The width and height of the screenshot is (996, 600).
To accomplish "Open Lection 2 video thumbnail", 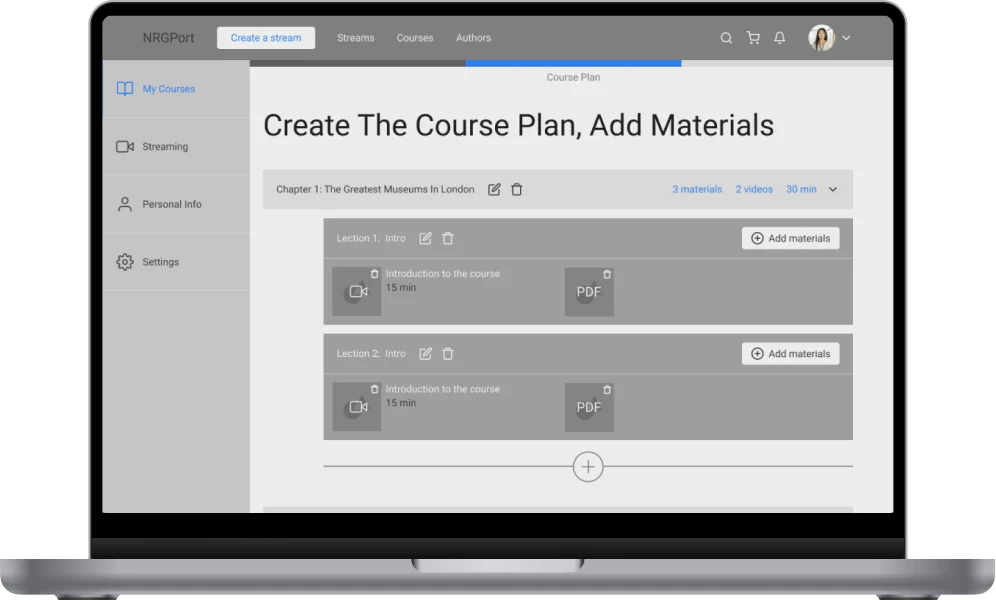I will click(357, 406).
